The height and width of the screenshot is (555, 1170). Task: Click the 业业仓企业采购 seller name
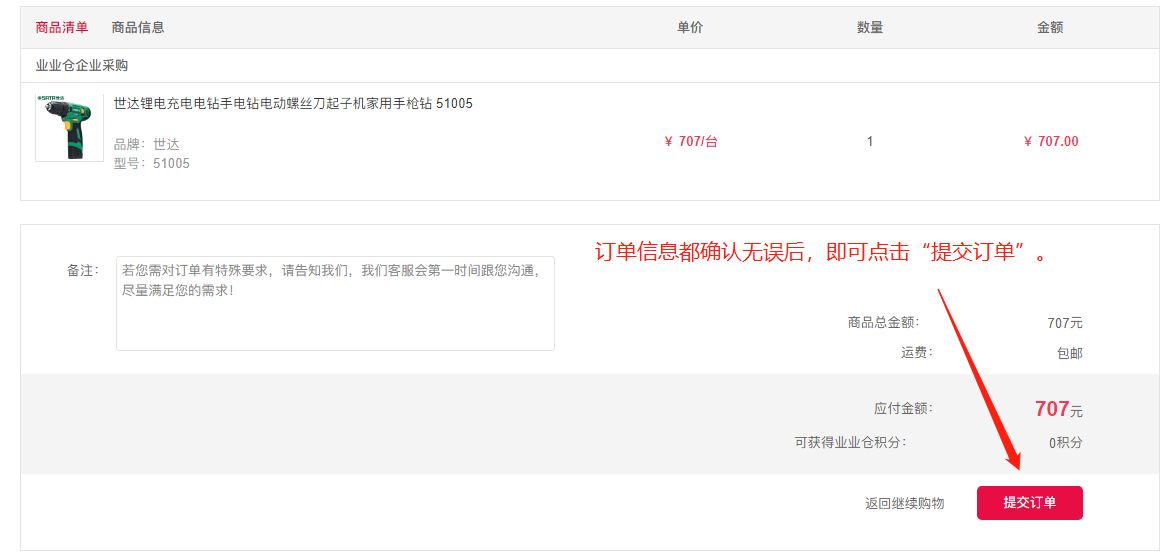[82, 66]
